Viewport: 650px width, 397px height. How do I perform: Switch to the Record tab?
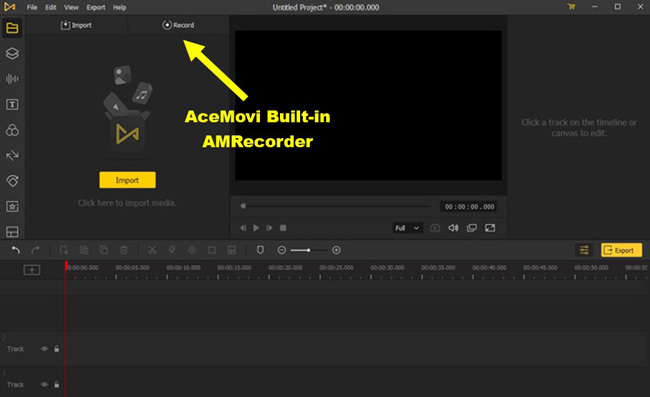pyautogui.click(x=178, y=25)
